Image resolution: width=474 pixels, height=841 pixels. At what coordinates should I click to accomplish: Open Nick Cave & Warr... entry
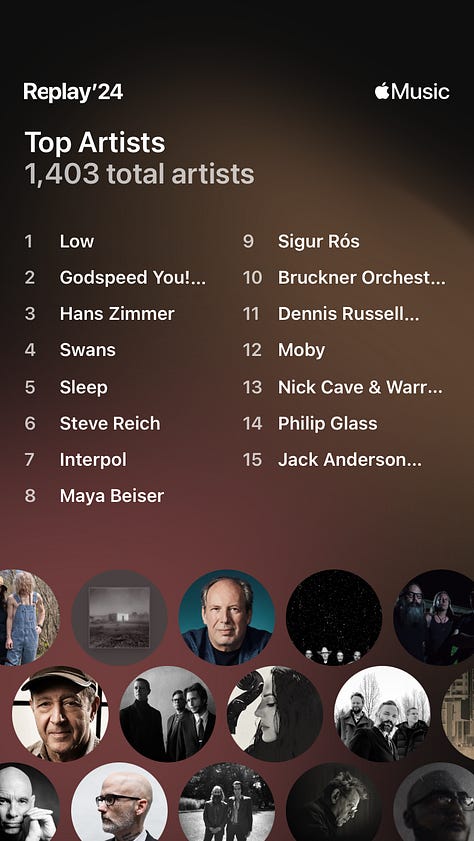(x=360, y=387)
